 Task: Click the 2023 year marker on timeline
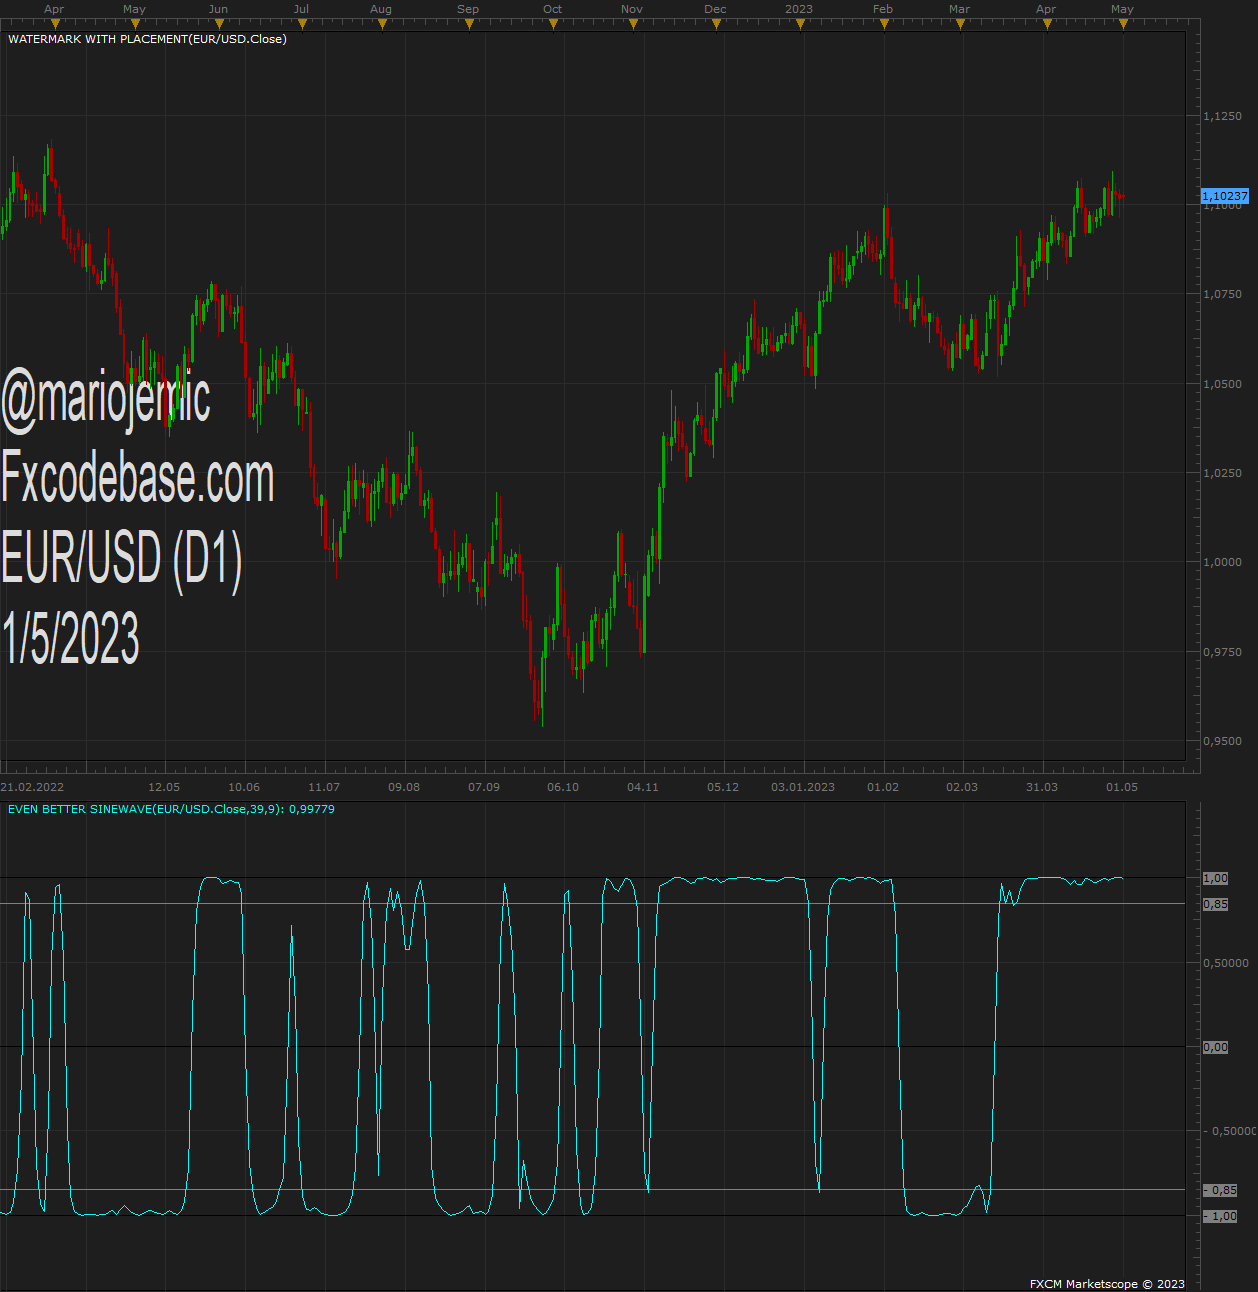point(800,24)
